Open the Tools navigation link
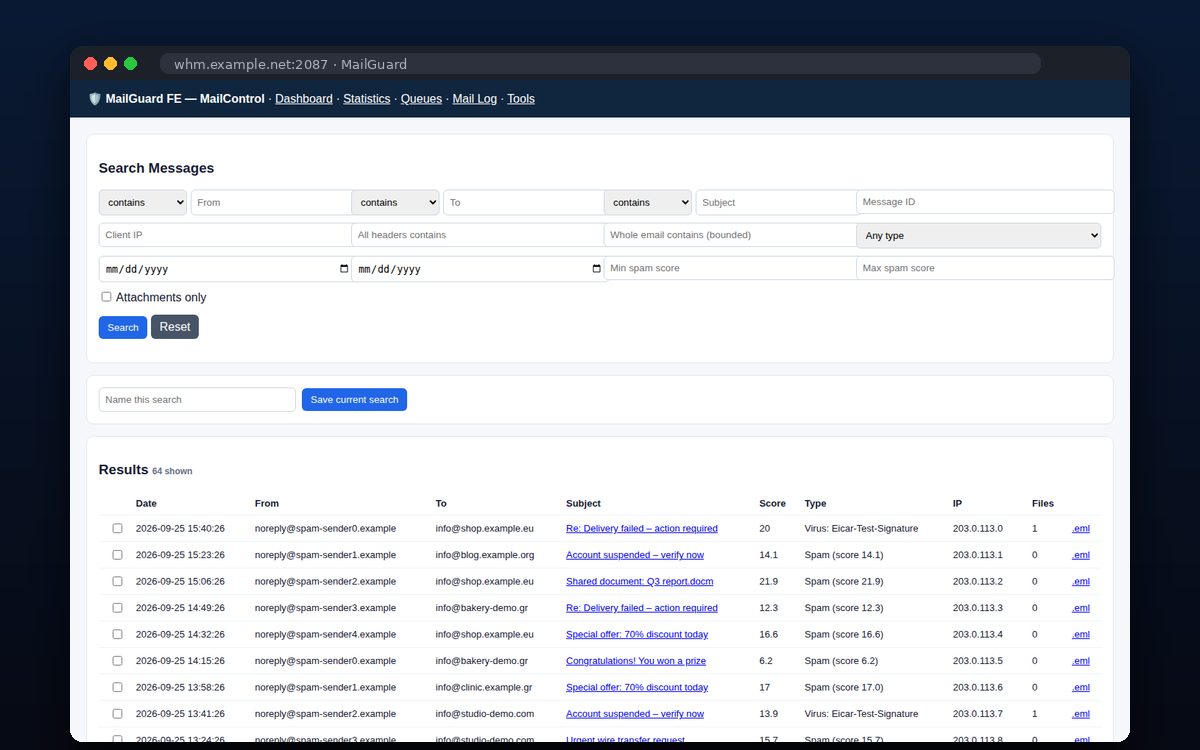Image resolution: width=1200 pixels, height=750 pixels. (521, 99)
